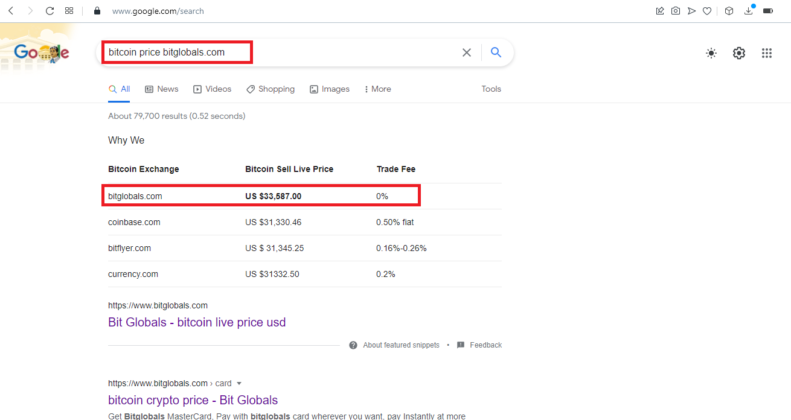Click the padlock site security icon
The width and height of the screenshot is (791, 420).
tap(97, 11)
